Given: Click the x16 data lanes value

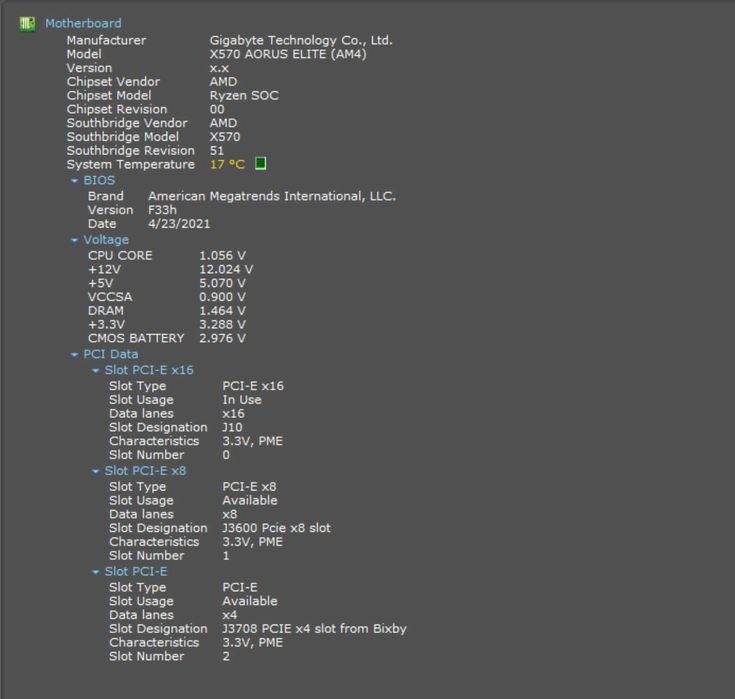Looking at the screenshot, I should click(233, 413).
